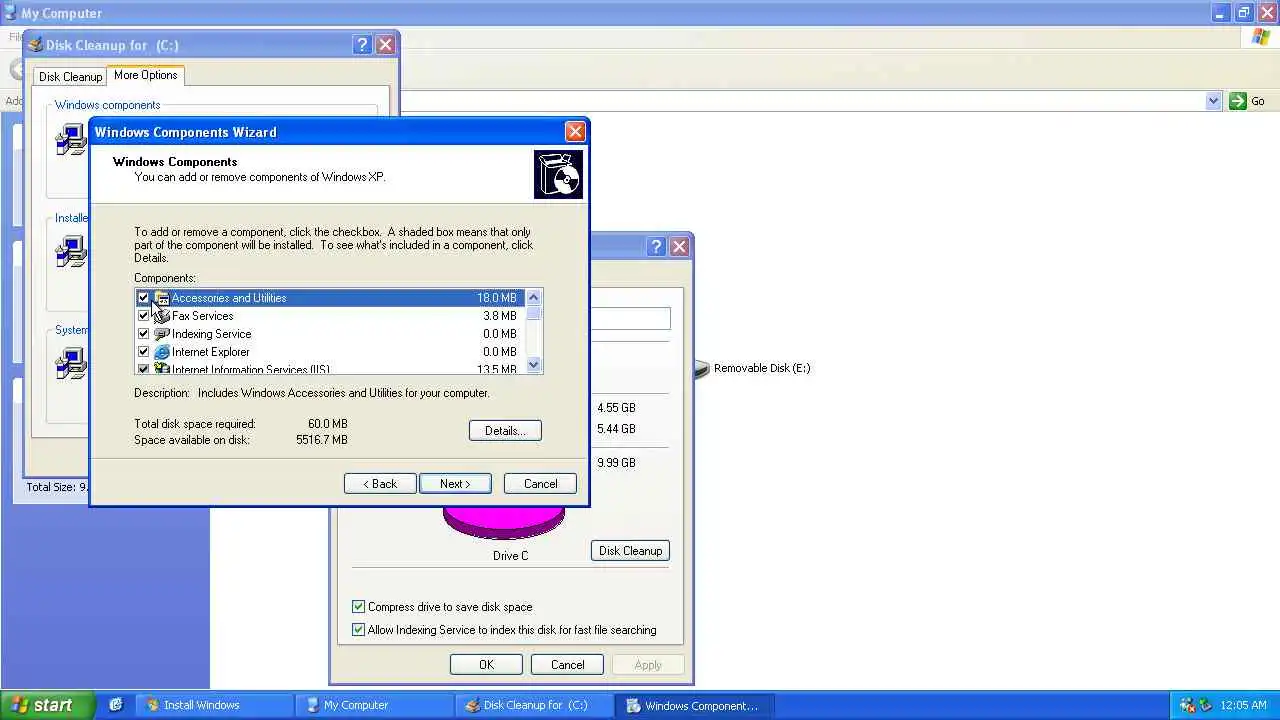Click the Windows components computer icon in Disk Cleanup

click(71, 139)
